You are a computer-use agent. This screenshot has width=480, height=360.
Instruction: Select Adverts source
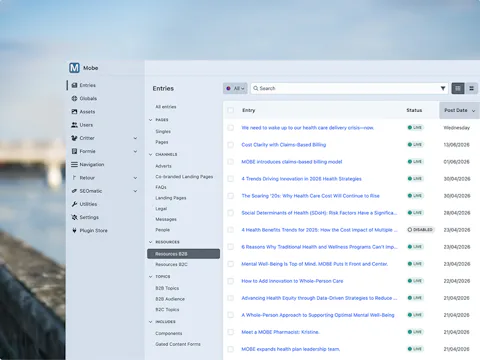click(x=163, y=166)
